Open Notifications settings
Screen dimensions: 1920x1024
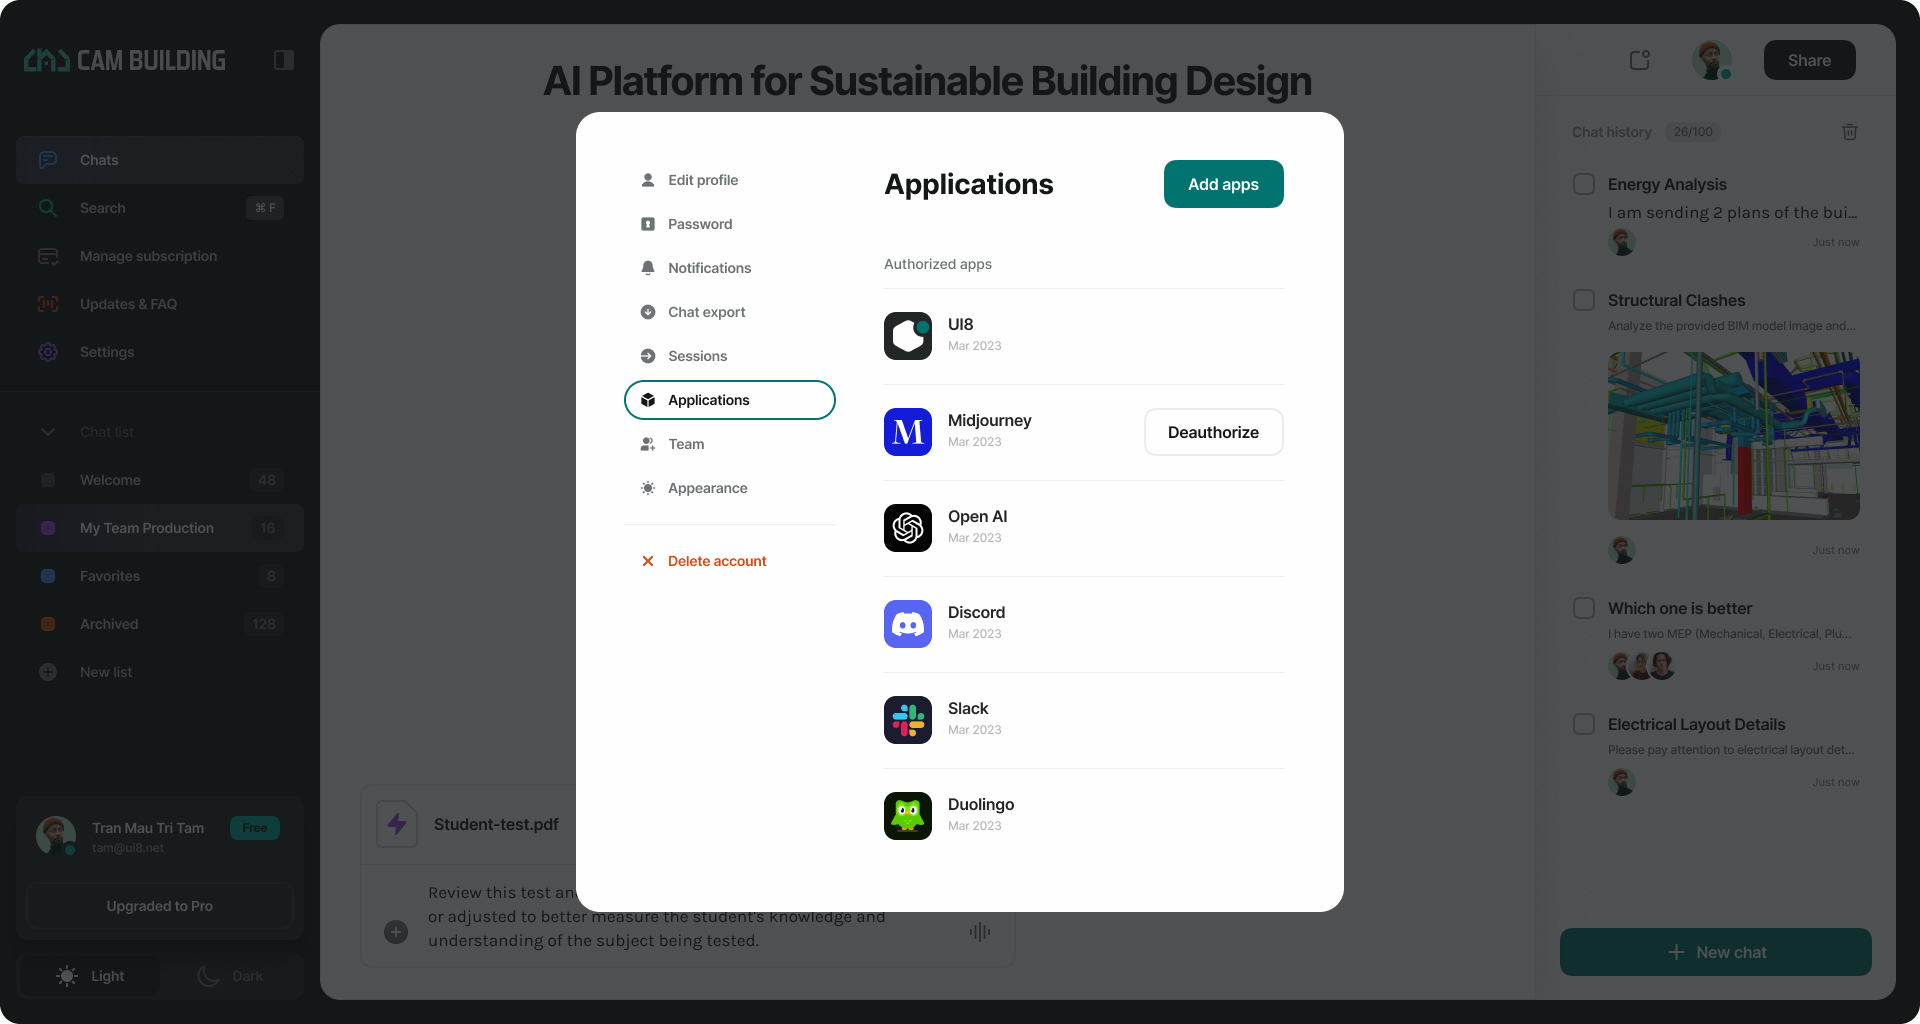pos(730,268)
